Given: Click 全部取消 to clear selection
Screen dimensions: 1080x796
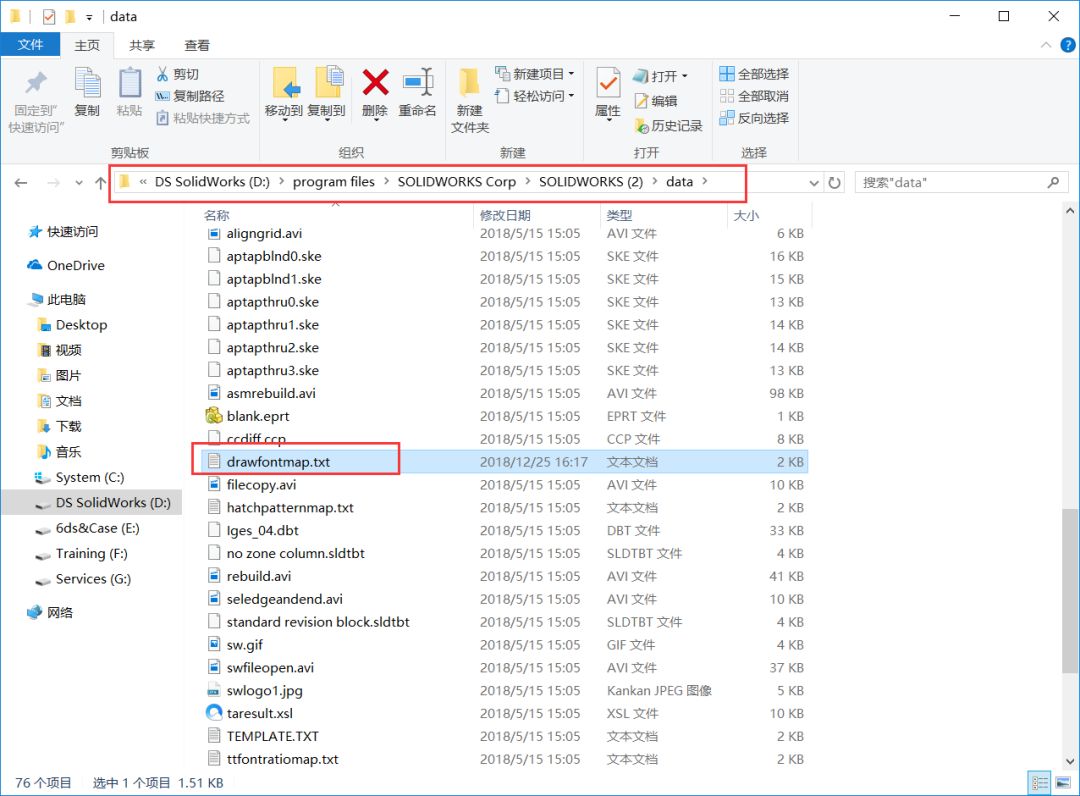Looking at the screenshot, I should (x=752, y=95).
